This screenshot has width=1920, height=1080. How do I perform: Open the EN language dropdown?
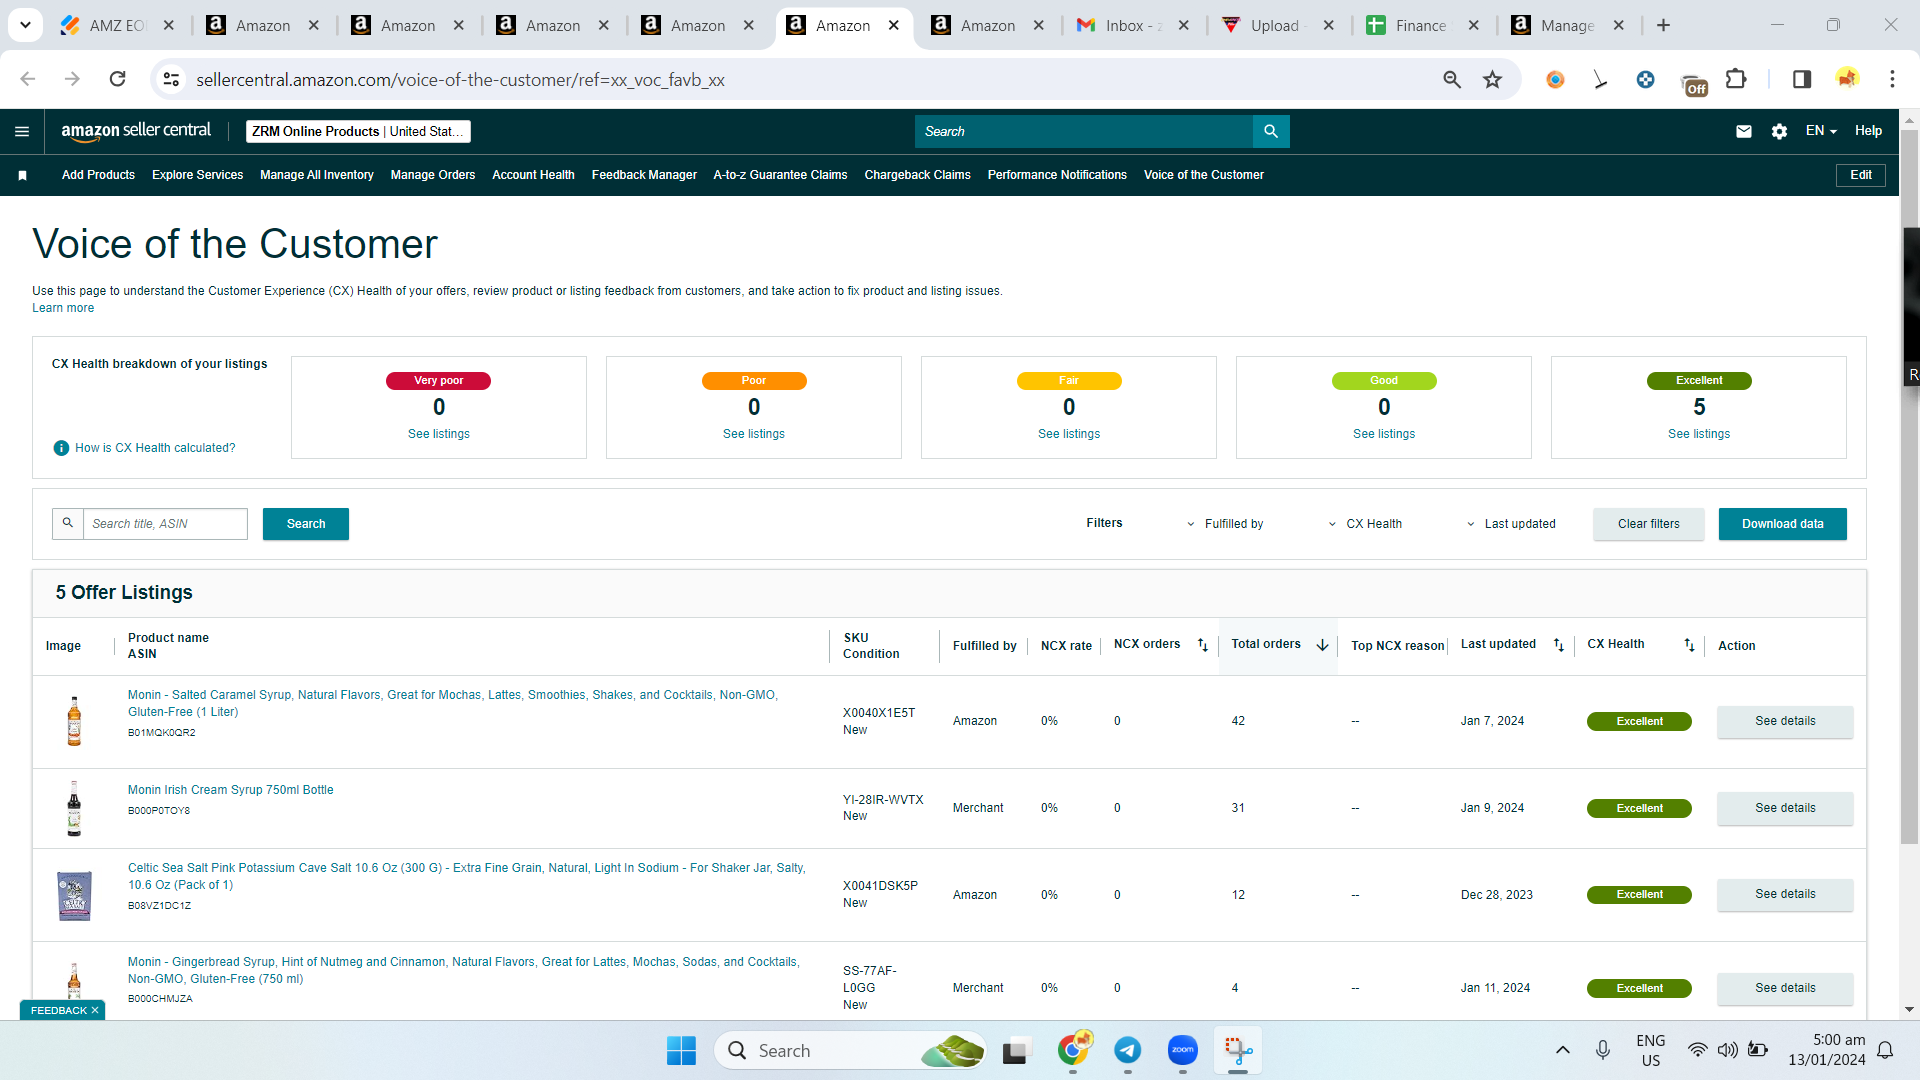1821,131
